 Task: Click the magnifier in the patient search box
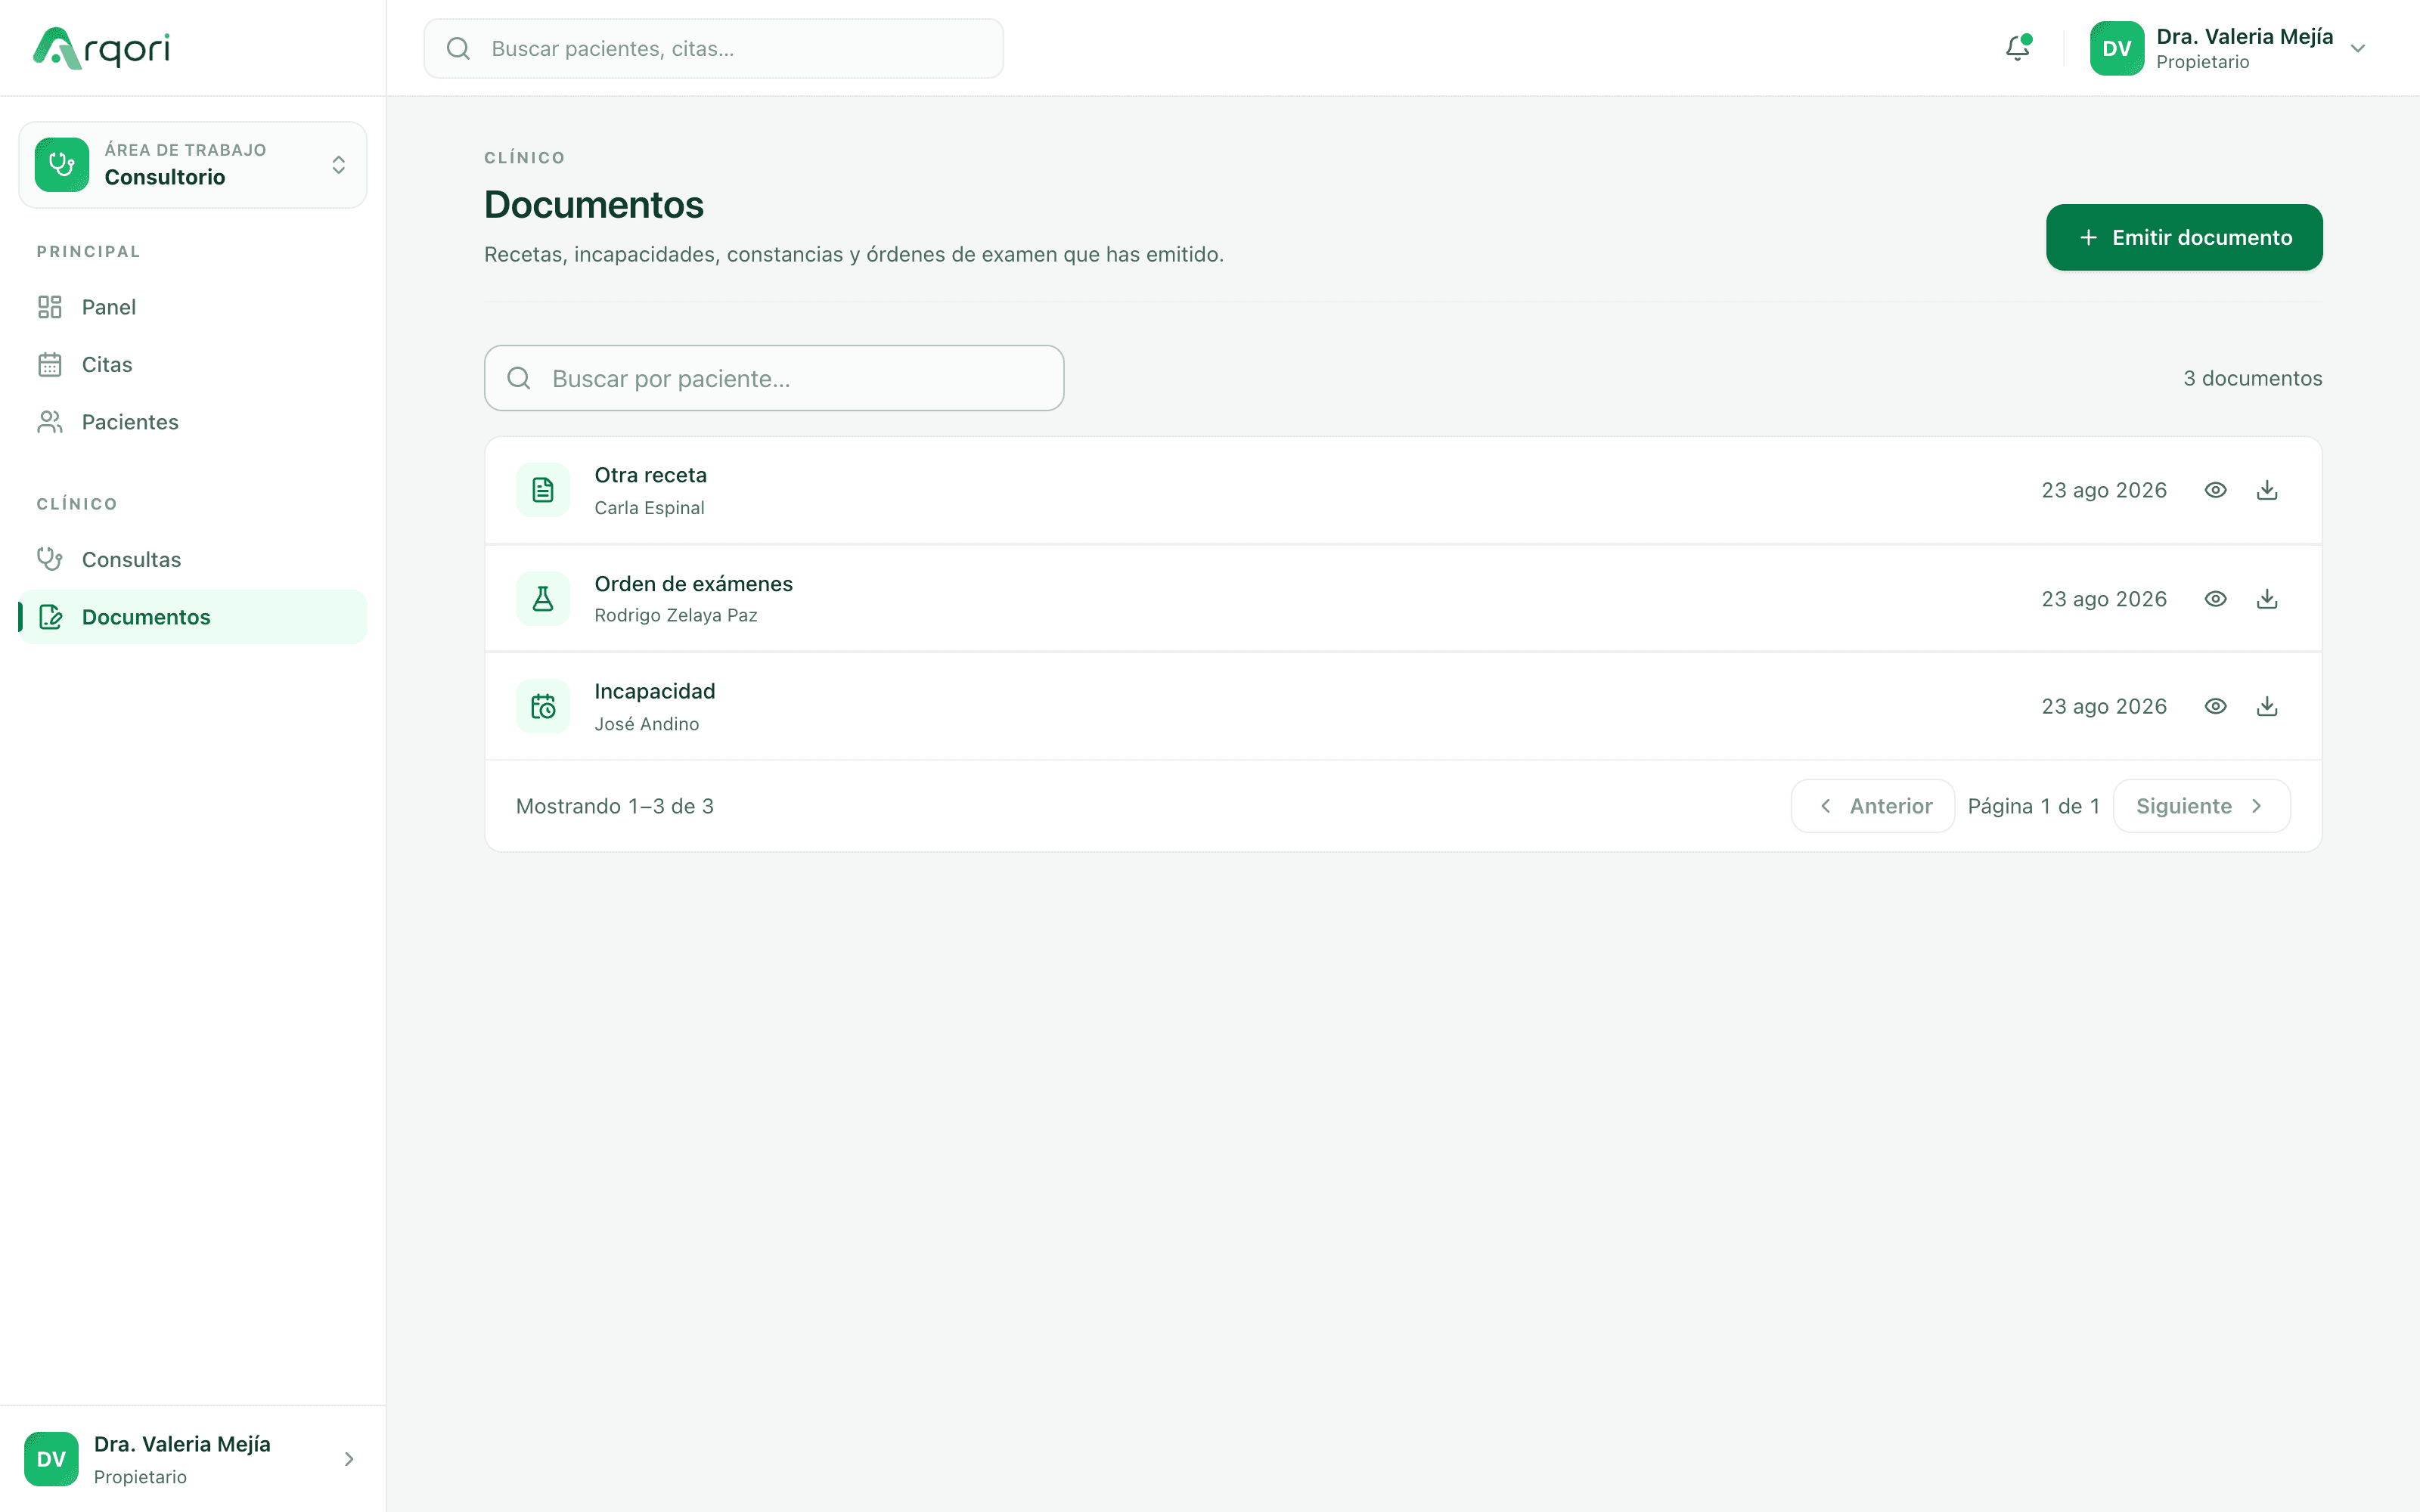click(519, 378)
